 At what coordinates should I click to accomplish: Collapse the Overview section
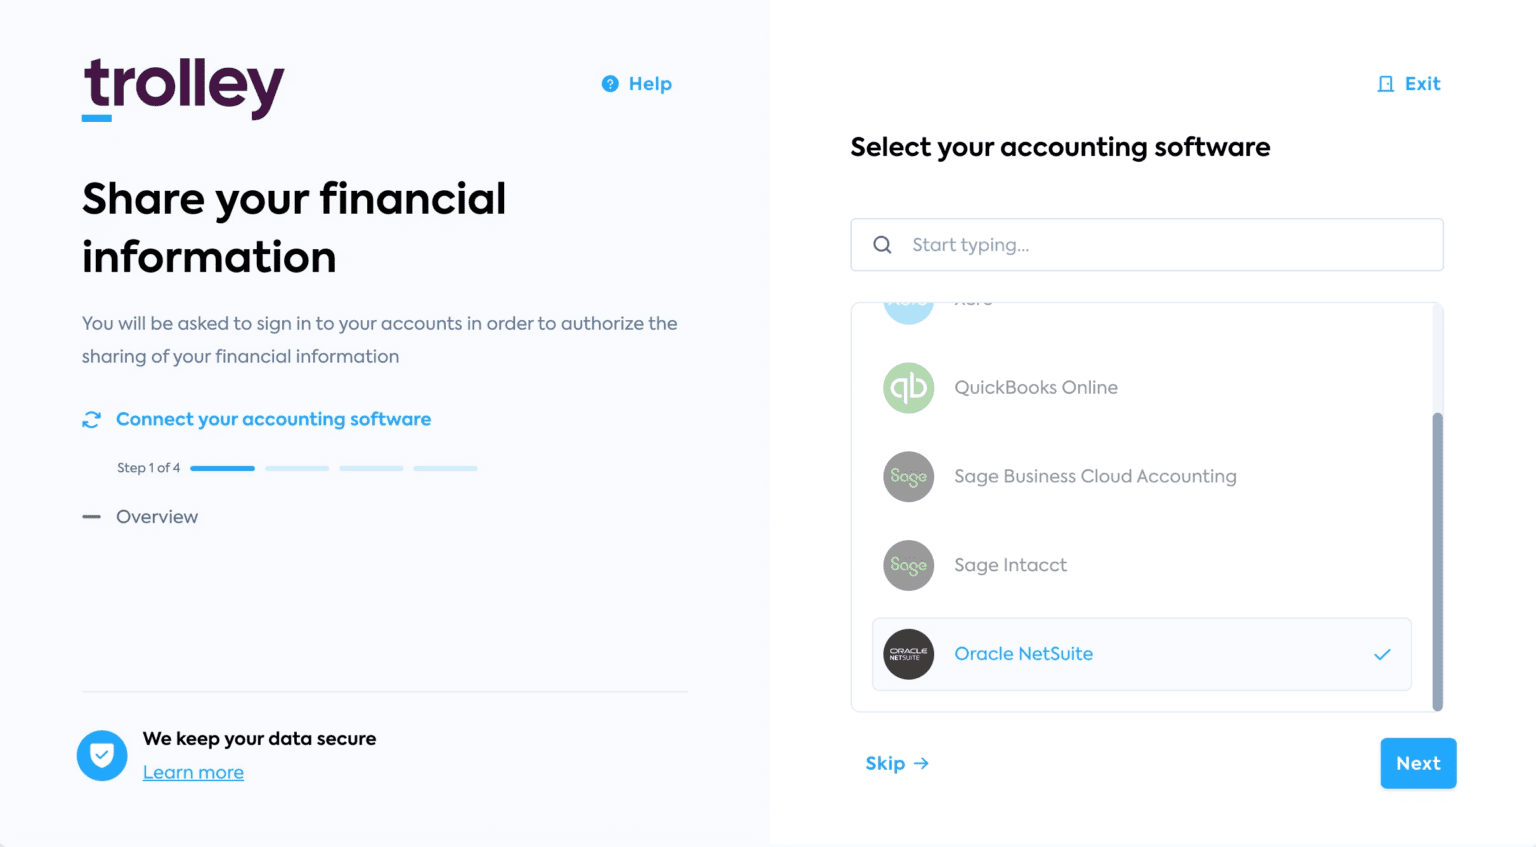pyautogui.click(x=91, y=516)
